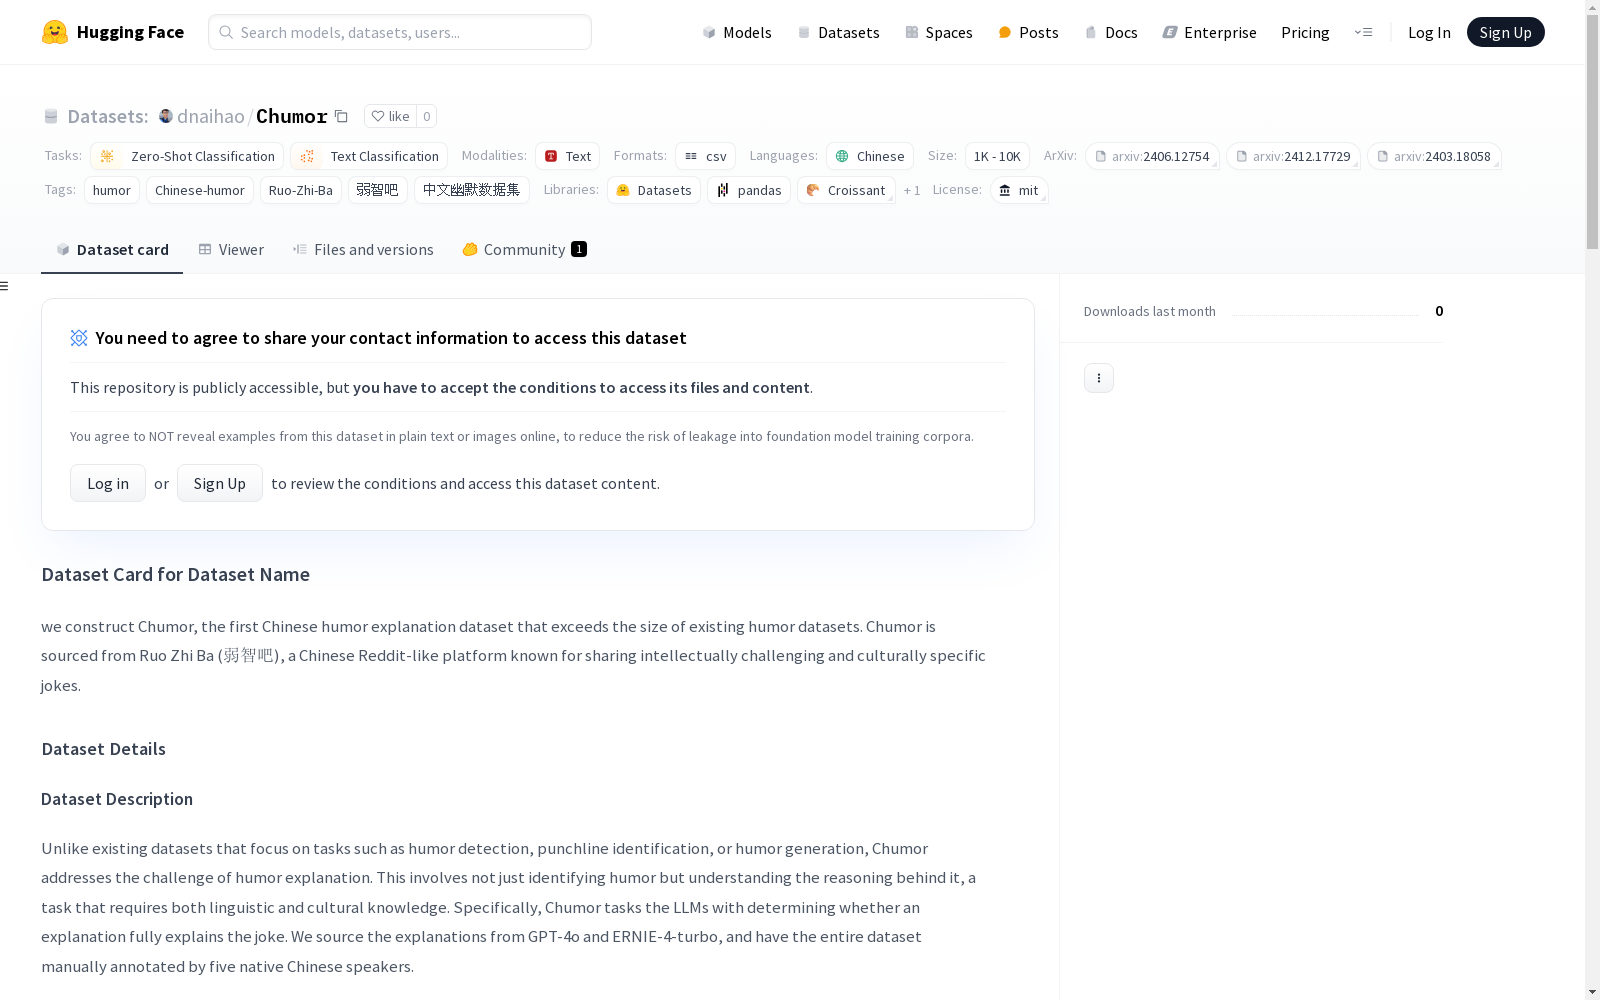Select the pandas library tag
This screenshot has height=1000, width=1600.
click(749, 190)
